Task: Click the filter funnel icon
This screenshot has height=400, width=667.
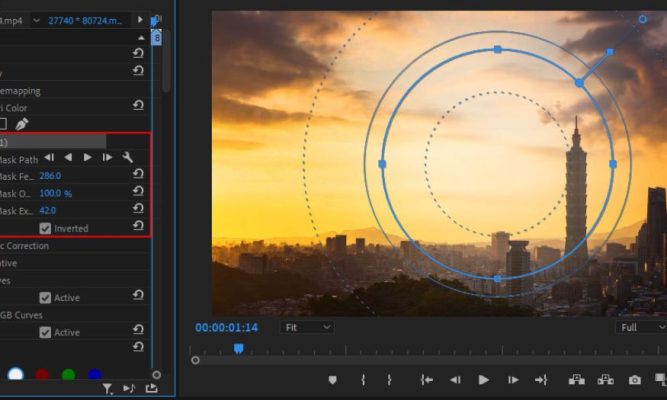Action: click(107, 389)
